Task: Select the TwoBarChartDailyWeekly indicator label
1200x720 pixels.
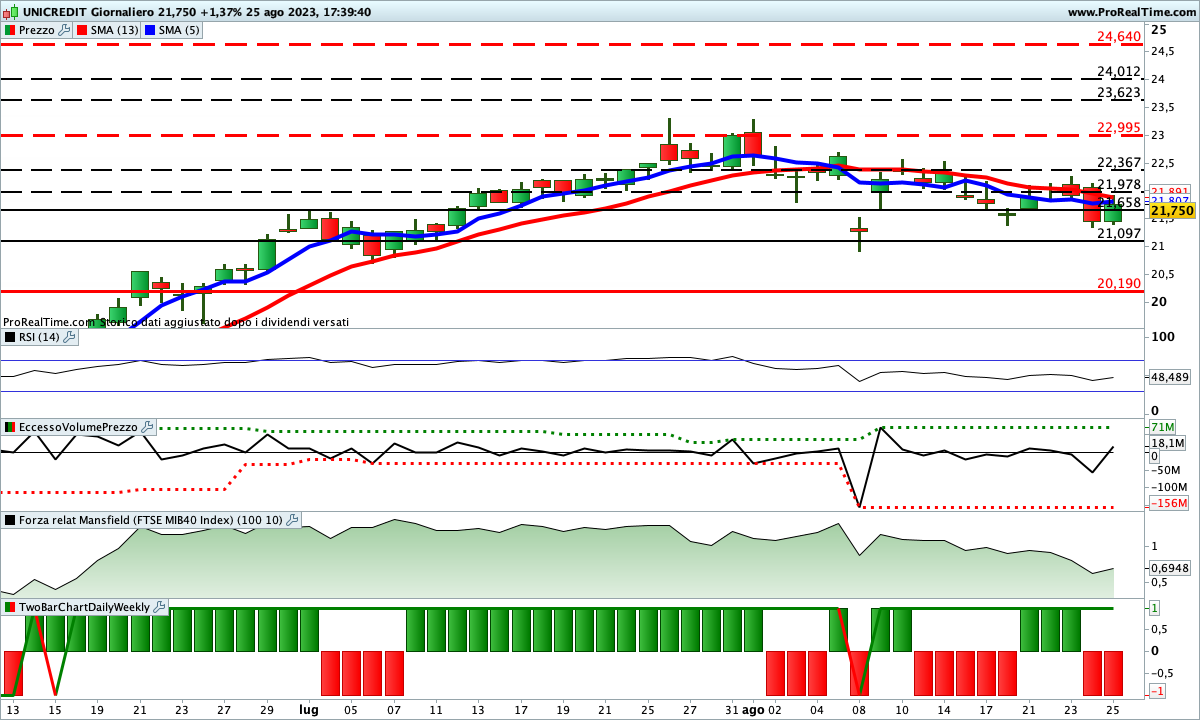Action: [x=85, y=607]
